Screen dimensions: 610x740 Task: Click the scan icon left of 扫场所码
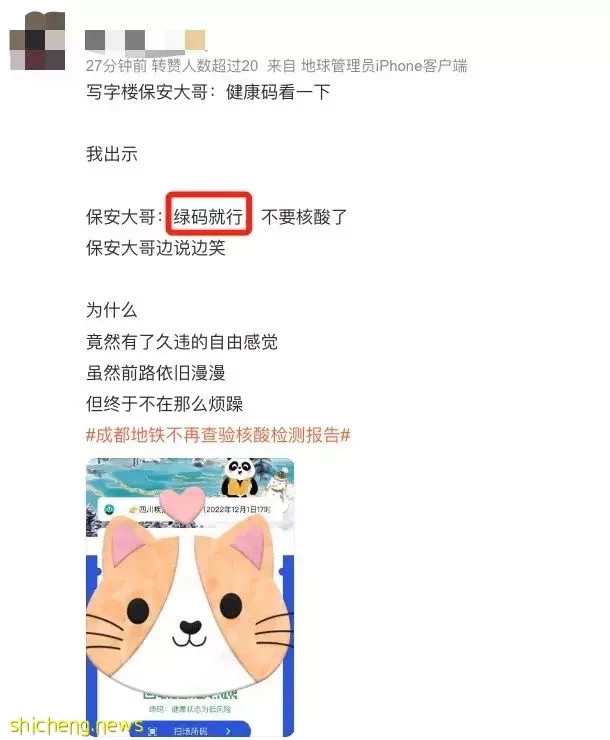pos(152,731)
